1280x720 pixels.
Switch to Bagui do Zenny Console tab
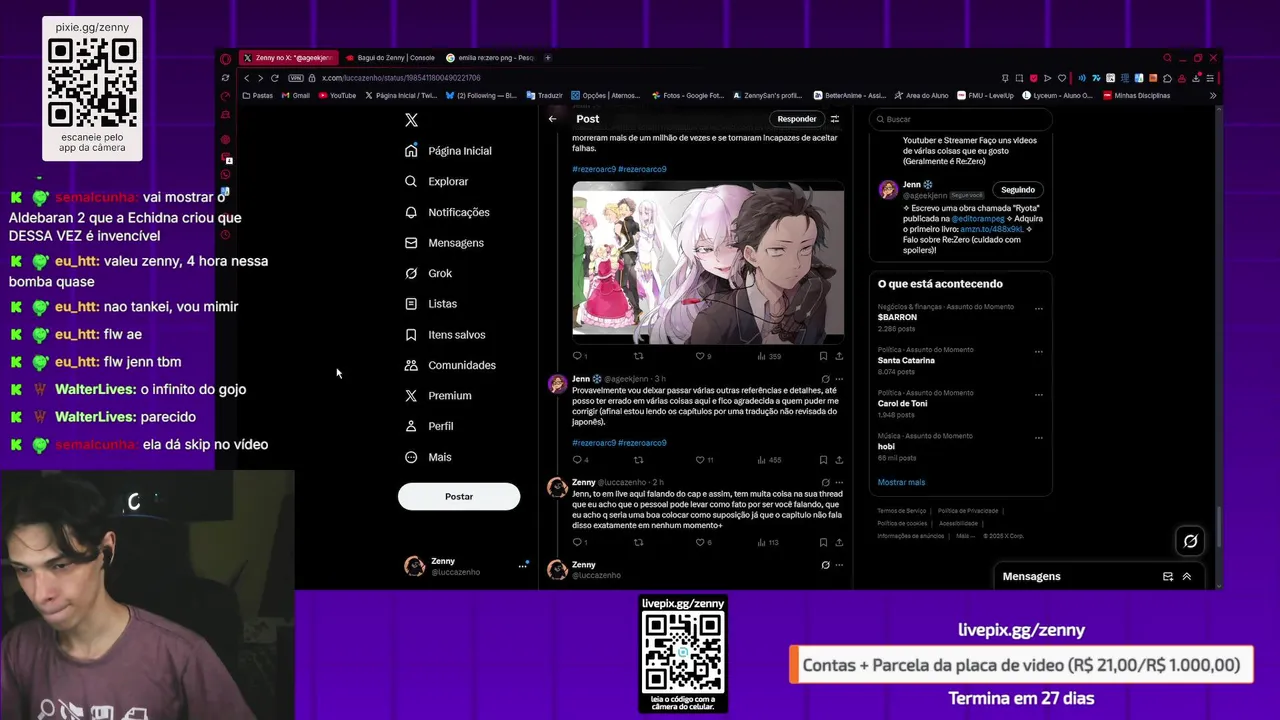click(390, 58)
